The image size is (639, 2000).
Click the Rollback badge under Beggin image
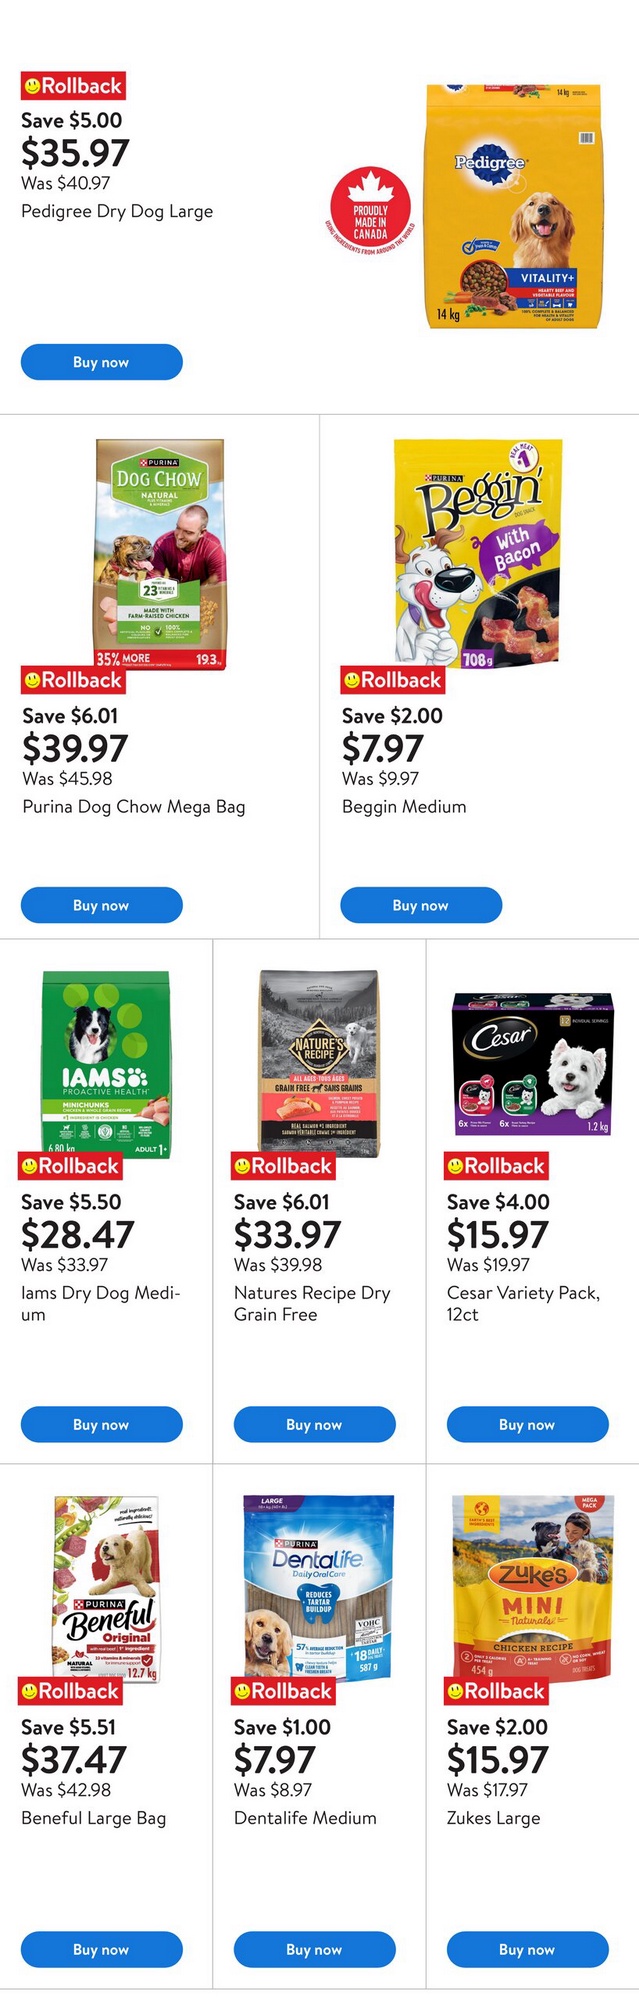tap(392, 681)
